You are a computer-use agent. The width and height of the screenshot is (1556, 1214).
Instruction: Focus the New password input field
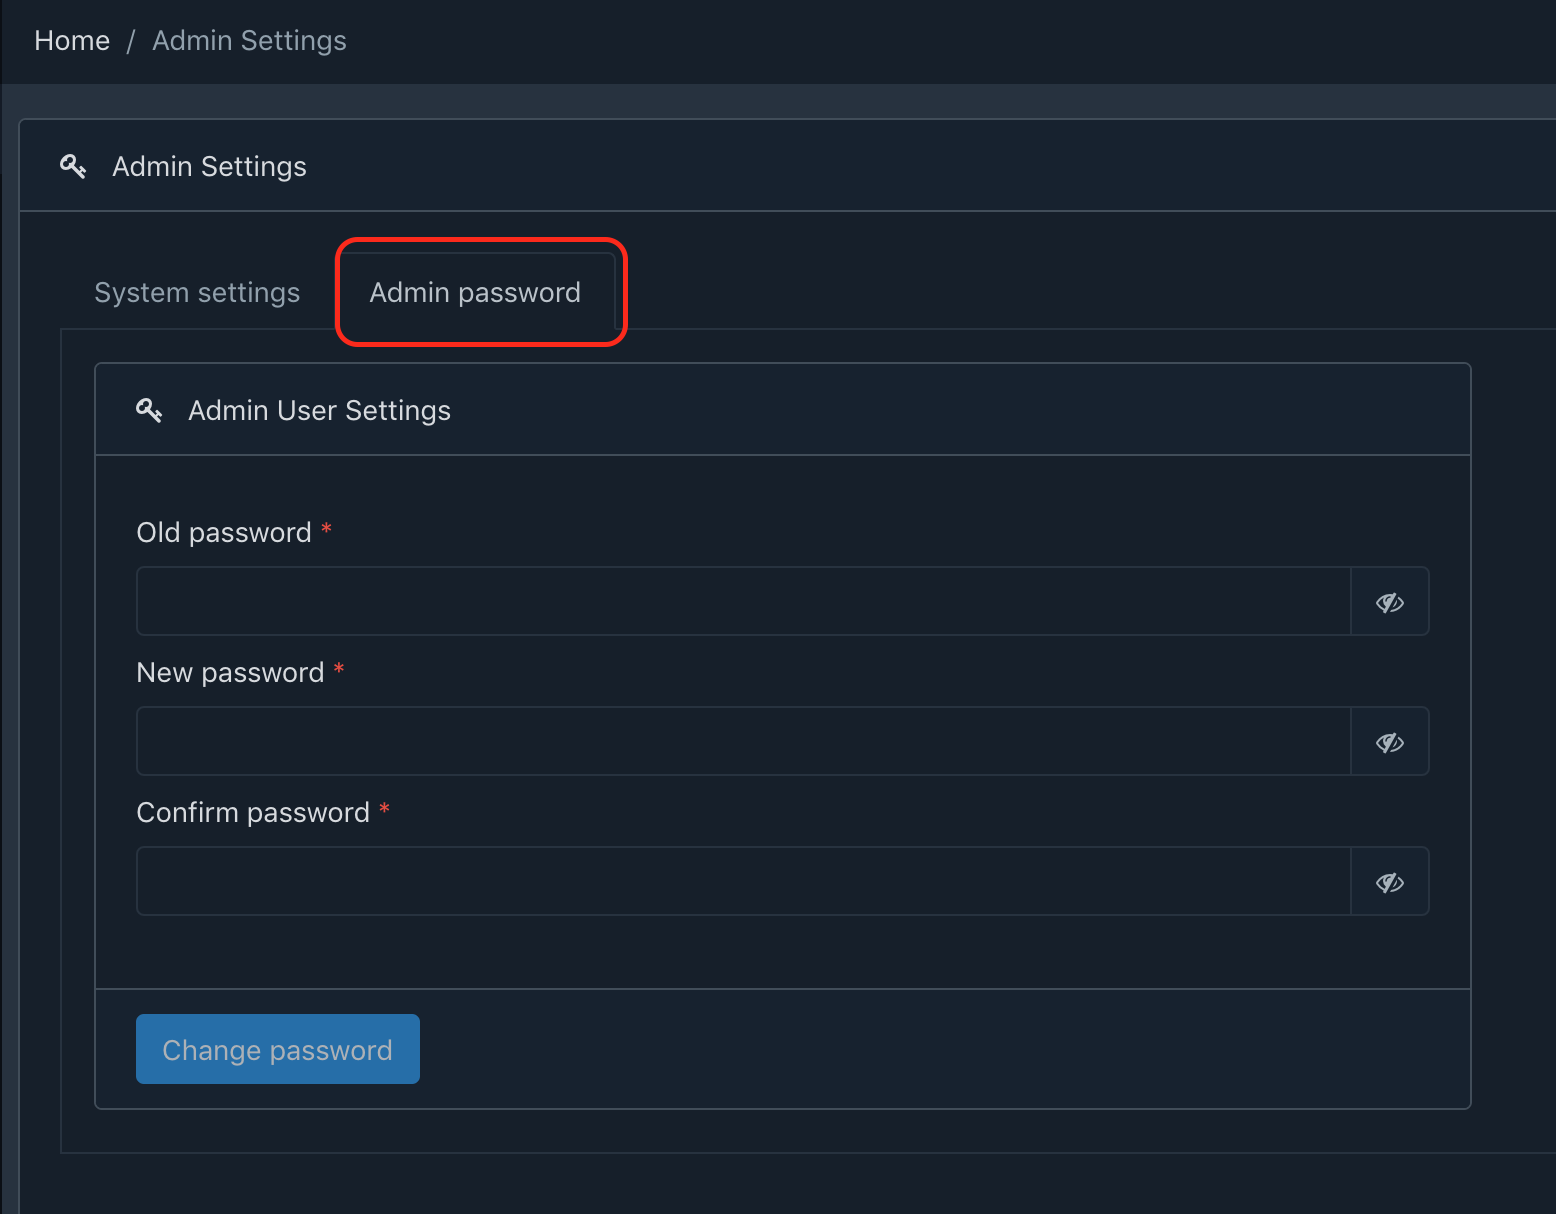coord(744,741)
